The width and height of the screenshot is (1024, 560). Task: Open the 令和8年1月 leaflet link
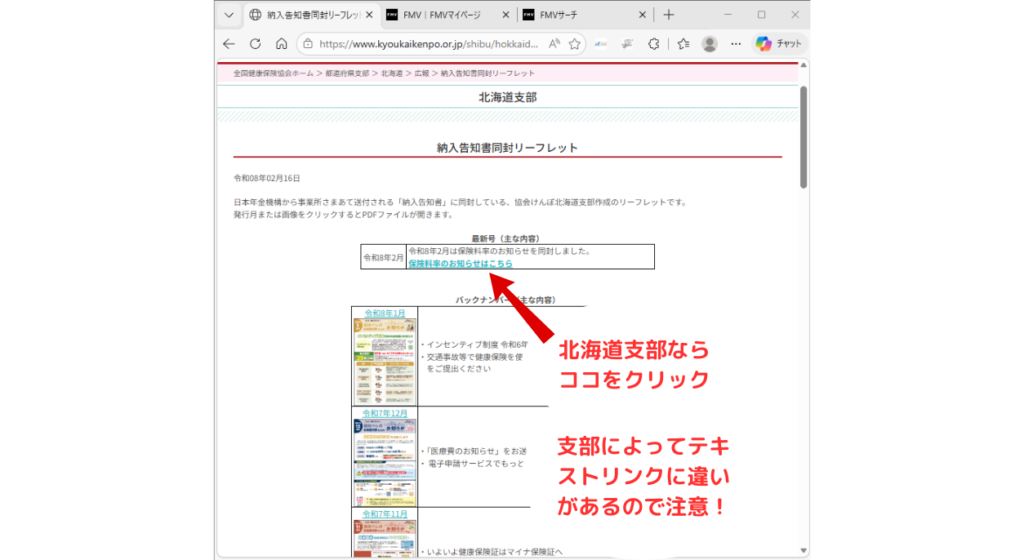[x=385, y=313]
